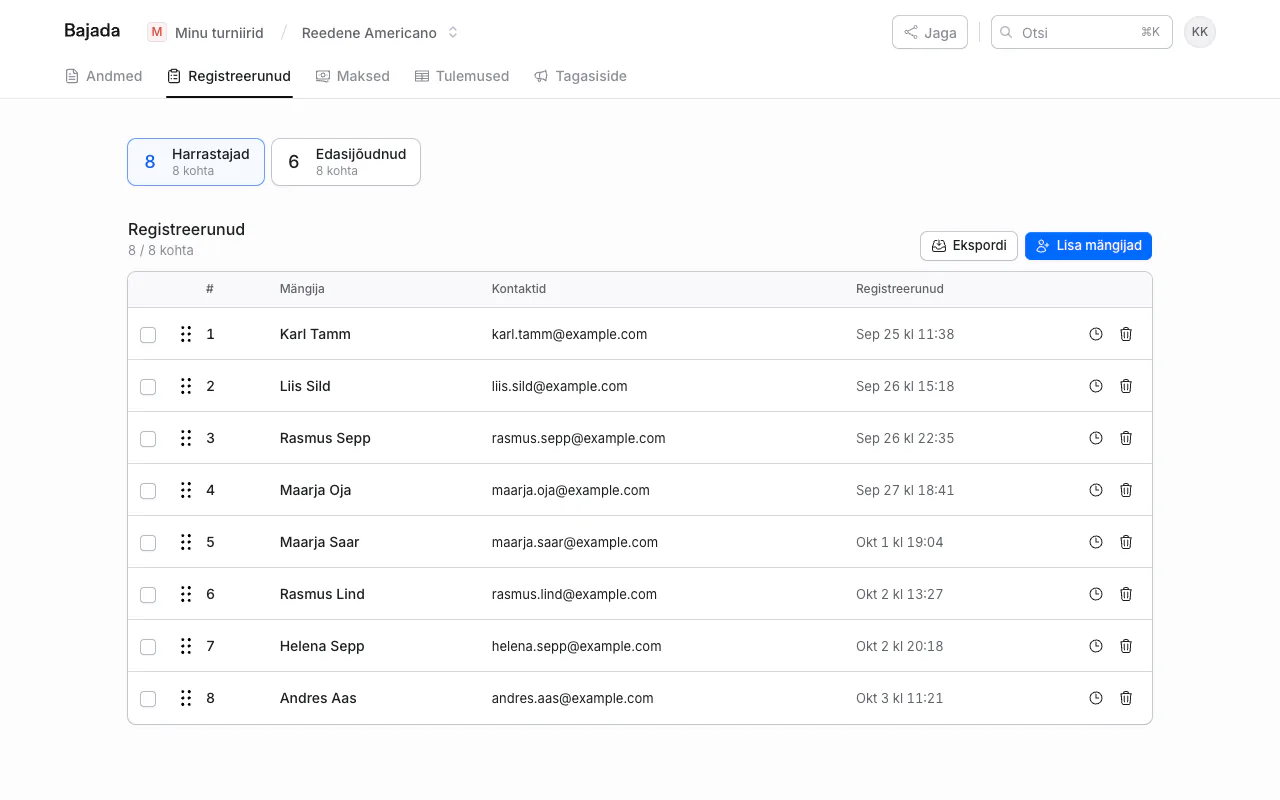Go to the Tulemused tab

[462, 76]
